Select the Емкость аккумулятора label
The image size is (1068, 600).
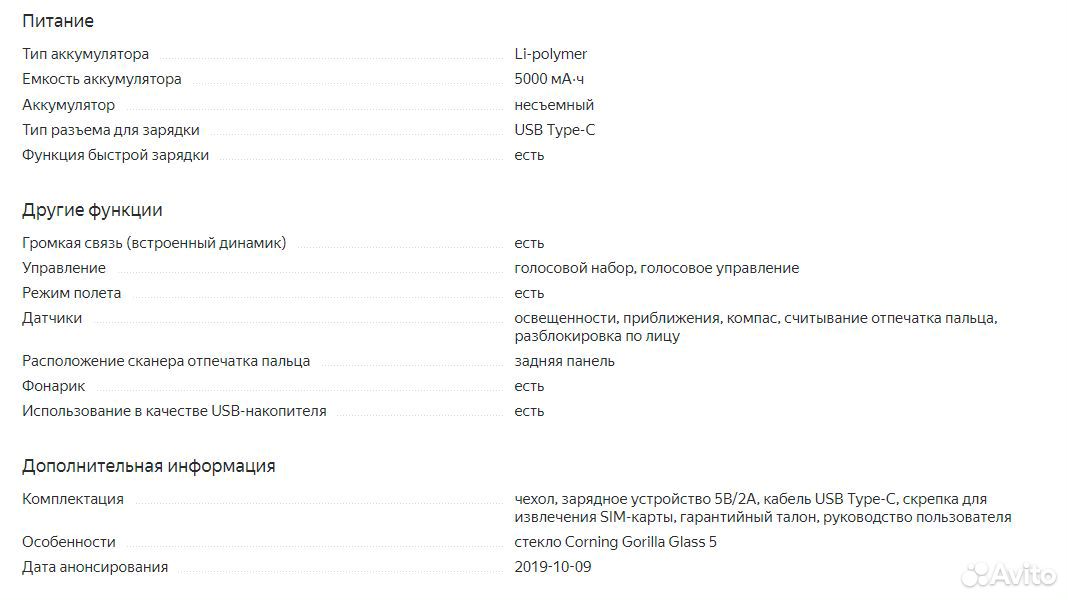pyautogui.click(x=101, y=79)
